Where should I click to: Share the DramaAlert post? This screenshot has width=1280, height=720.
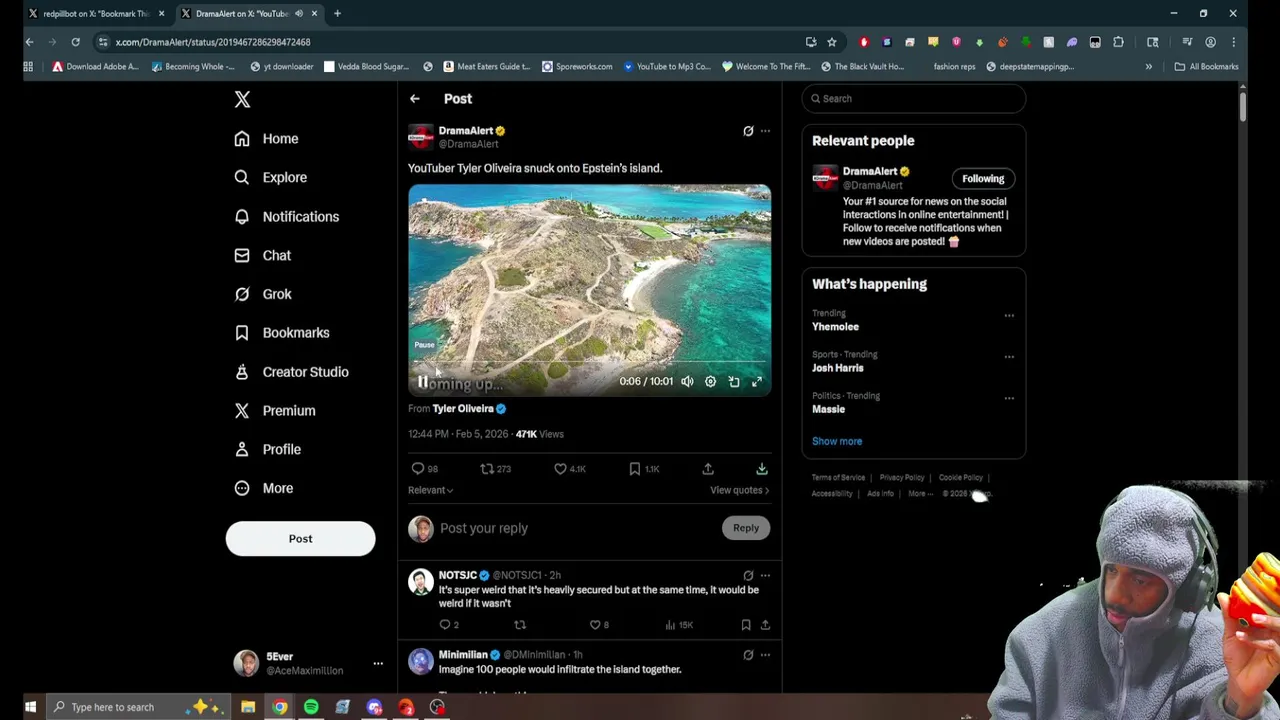[x=708, y=468]
